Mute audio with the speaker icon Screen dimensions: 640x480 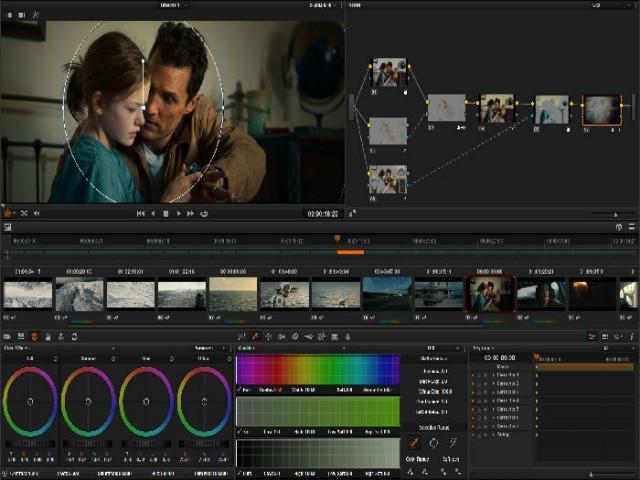[x=37, y=213]
